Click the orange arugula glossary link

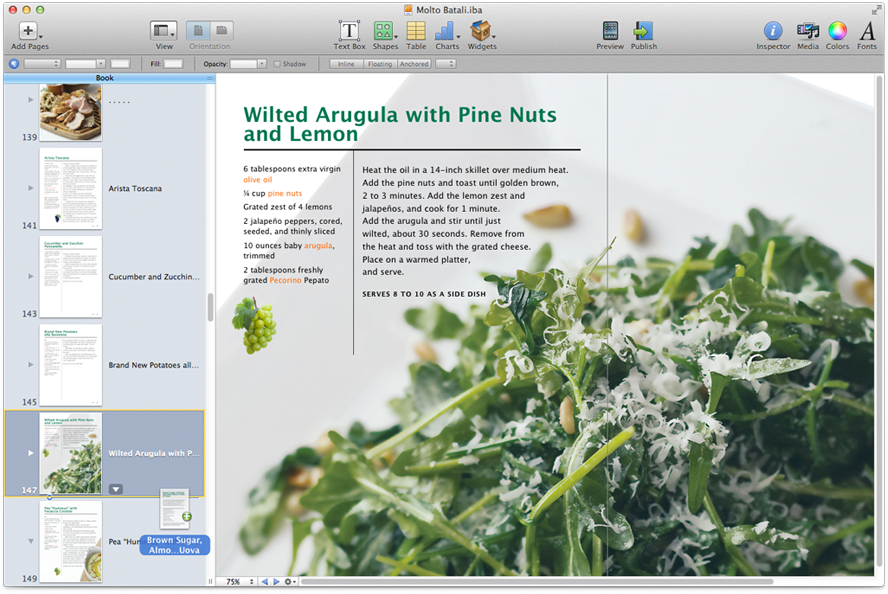click(x=318, y=246)
